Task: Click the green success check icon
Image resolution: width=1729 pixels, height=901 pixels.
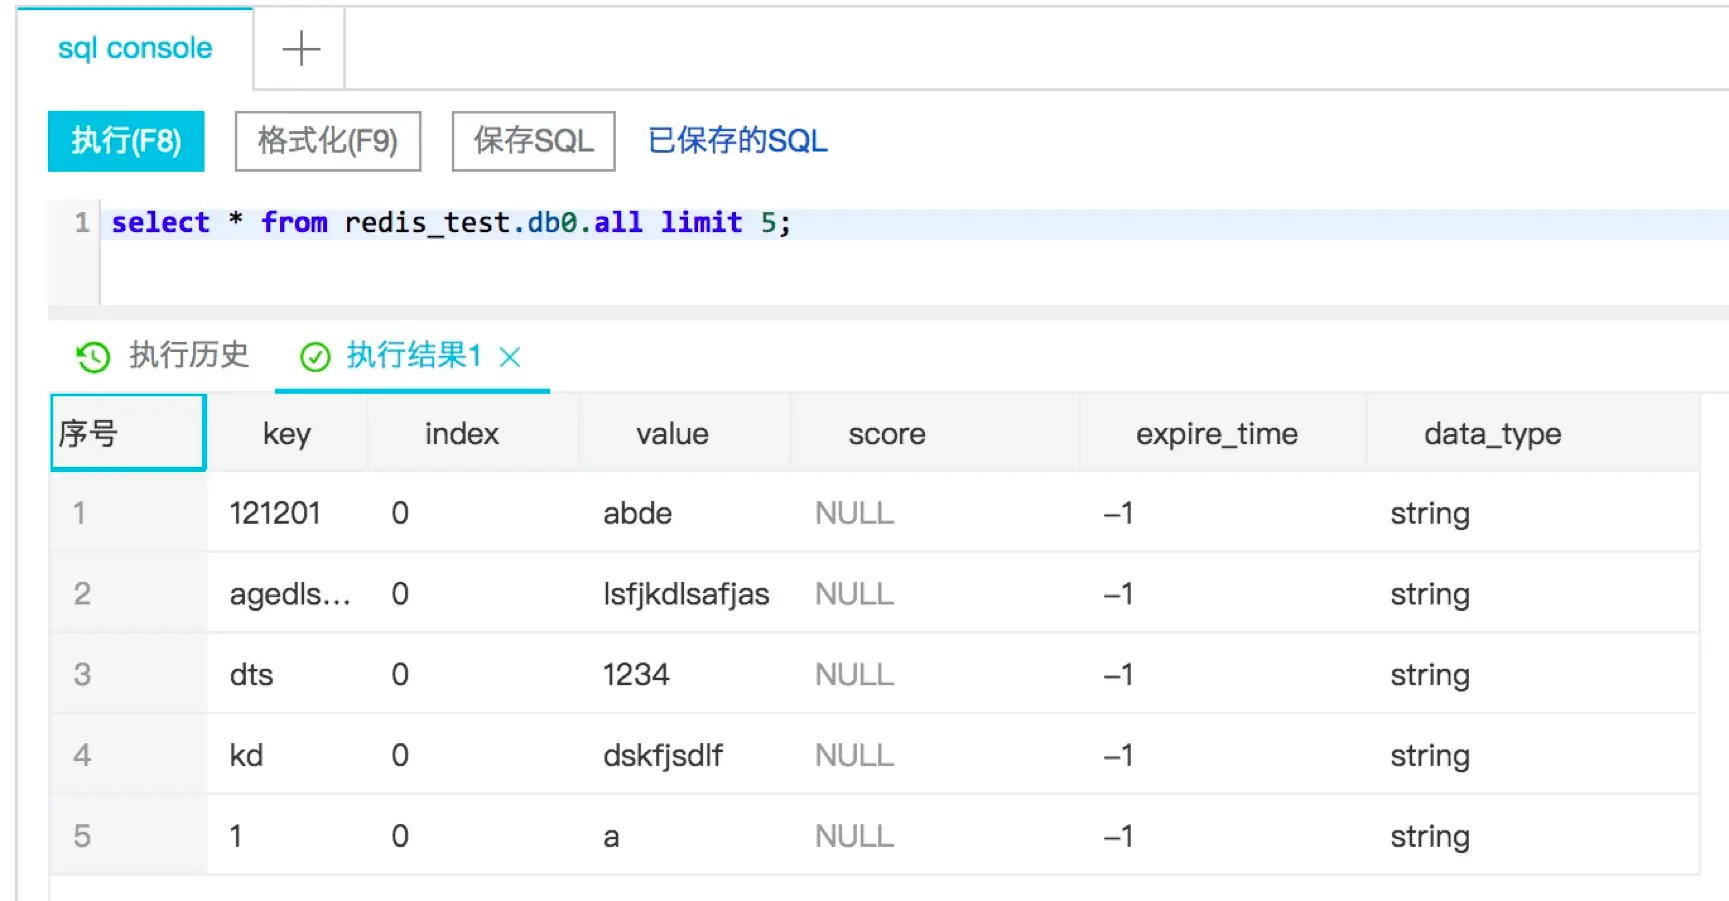Action: 315,357
